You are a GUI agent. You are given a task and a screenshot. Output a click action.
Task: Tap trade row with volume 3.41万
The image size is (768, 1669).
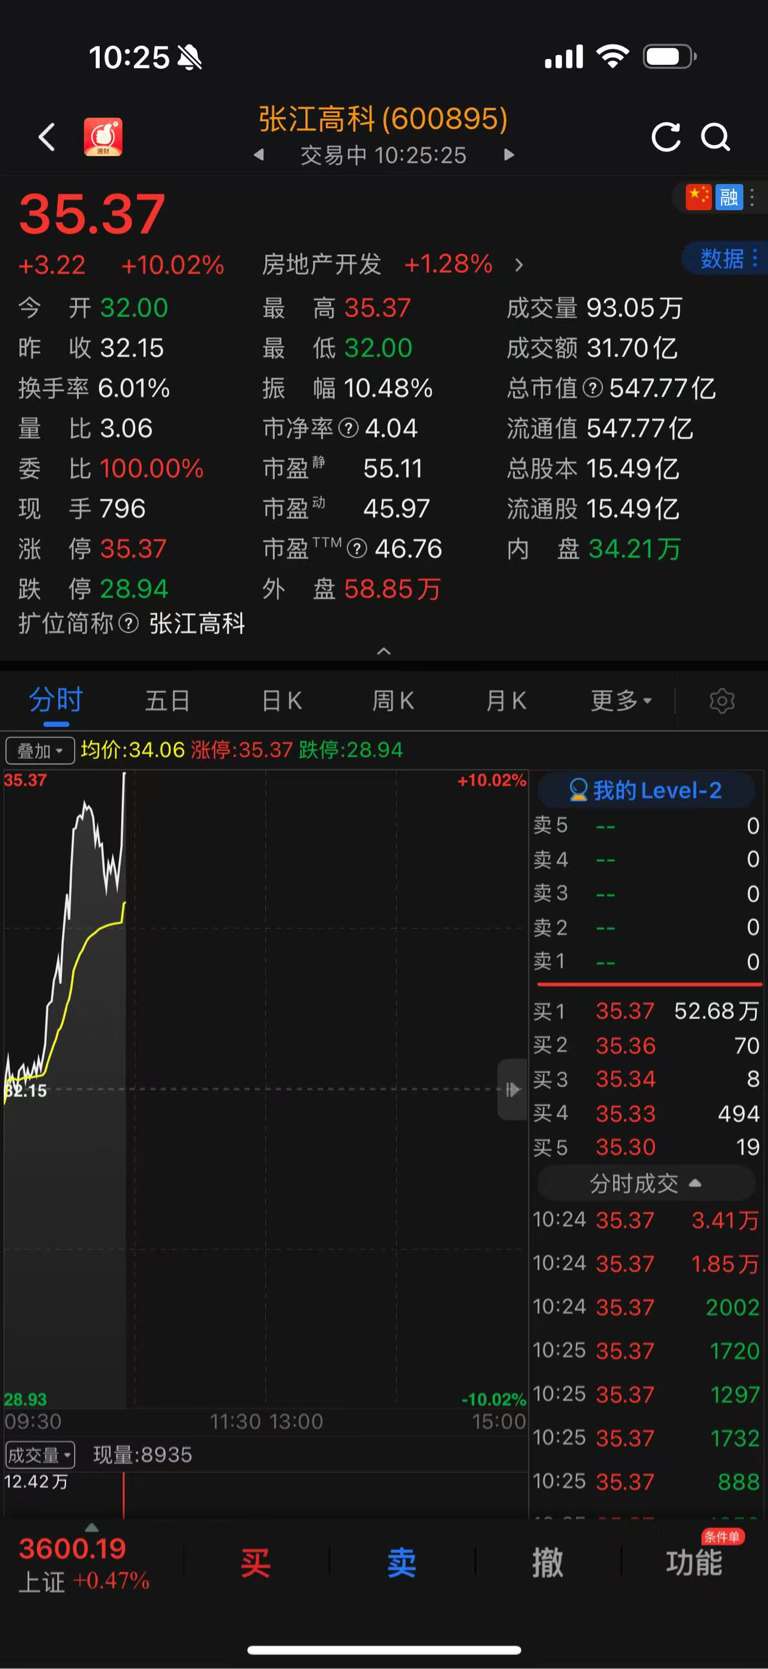pos(646,1220)
